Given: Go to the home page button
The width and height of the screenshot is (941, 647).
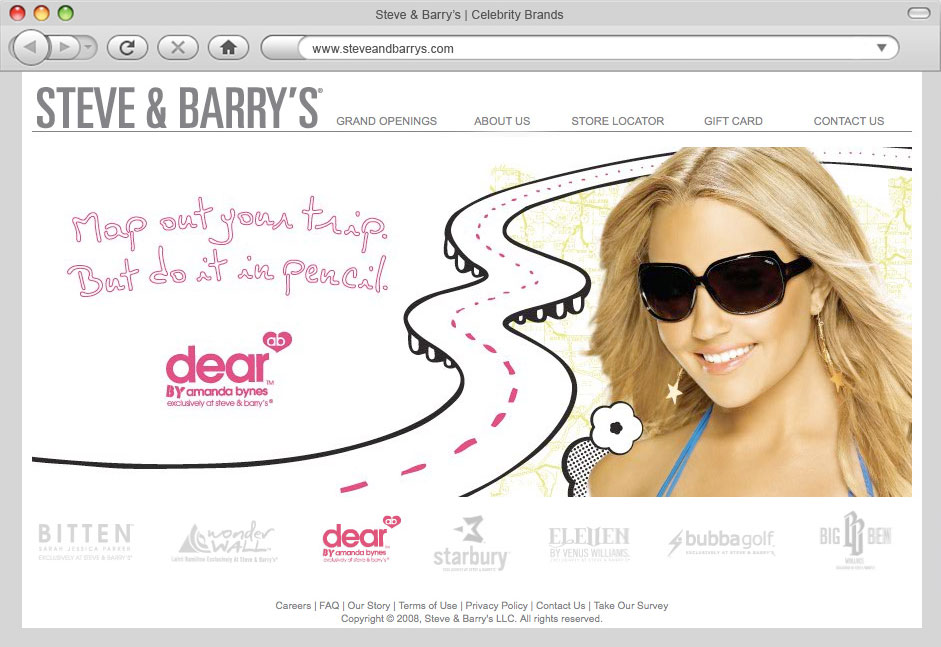Looking at the screenshot, I should (x=228, y=47).
